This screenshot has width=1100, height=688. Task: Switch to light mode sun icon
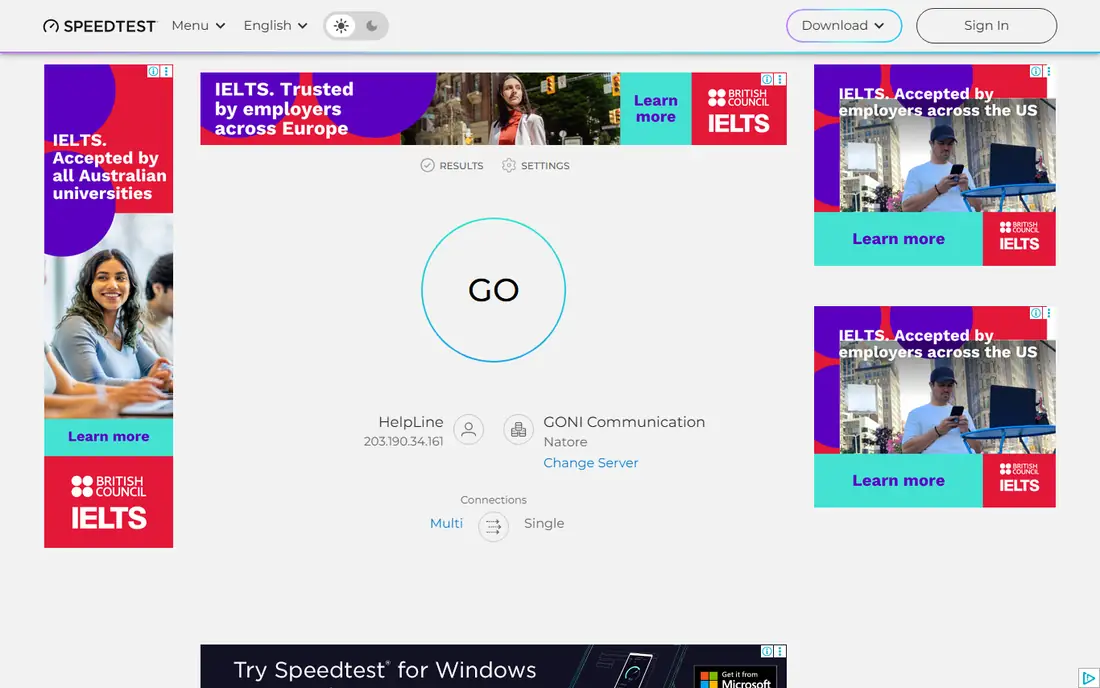tap(341, 26)
